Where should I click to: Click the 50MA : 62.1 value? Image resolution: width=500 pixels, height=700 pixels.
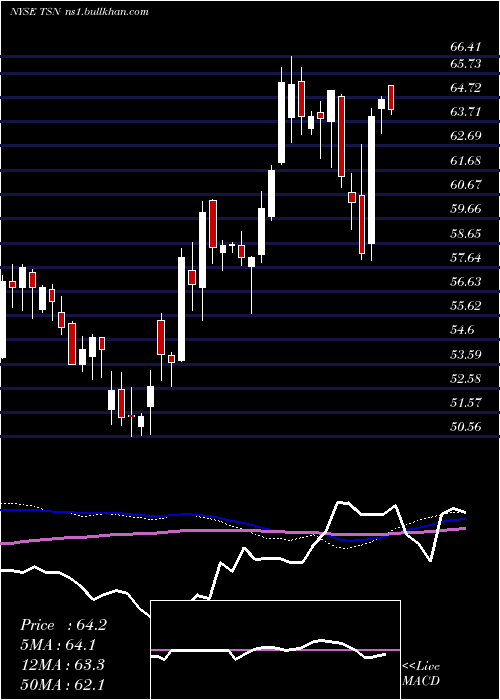tap(62, 684)
